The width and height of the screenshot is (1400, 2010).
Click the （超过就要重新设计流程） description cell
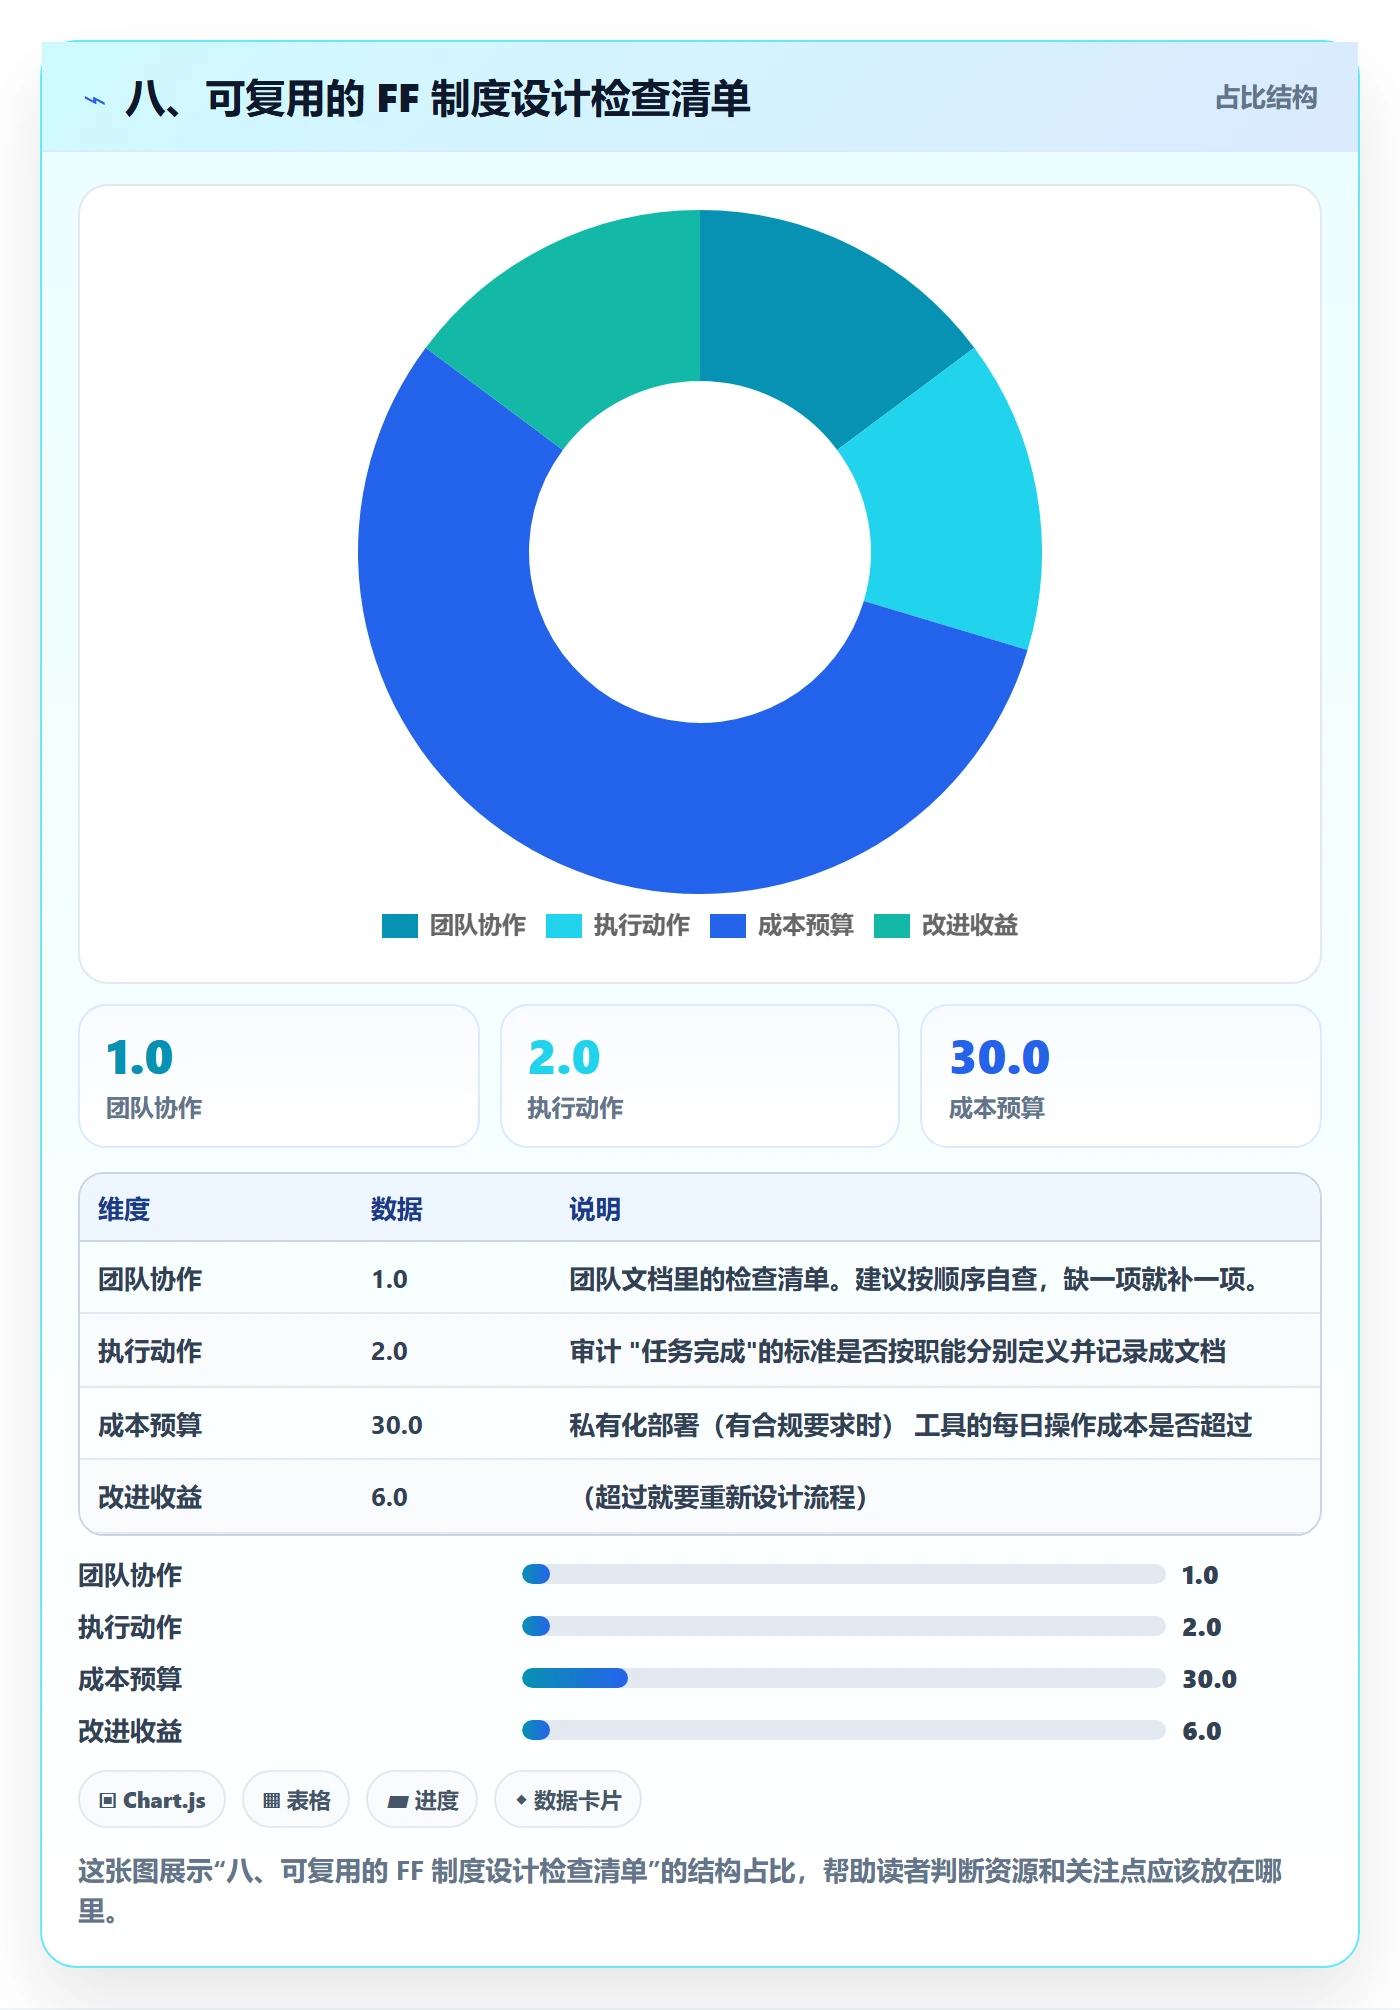tap(724, 1497)
